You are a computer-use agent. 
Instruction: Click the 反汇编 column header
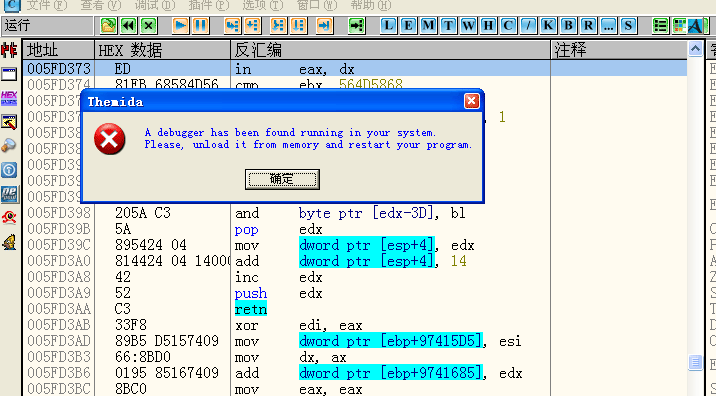tap(391, 50)
